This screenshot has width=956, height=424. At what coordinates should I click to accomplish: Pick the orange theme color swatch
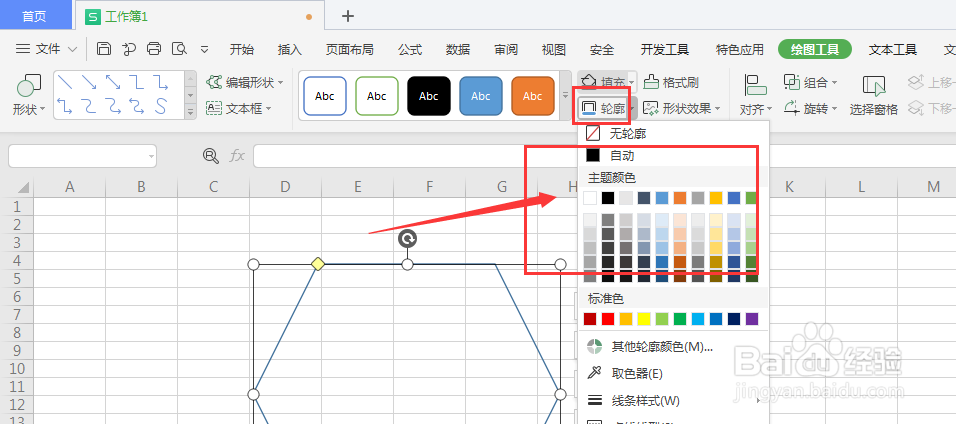[680, 198]
